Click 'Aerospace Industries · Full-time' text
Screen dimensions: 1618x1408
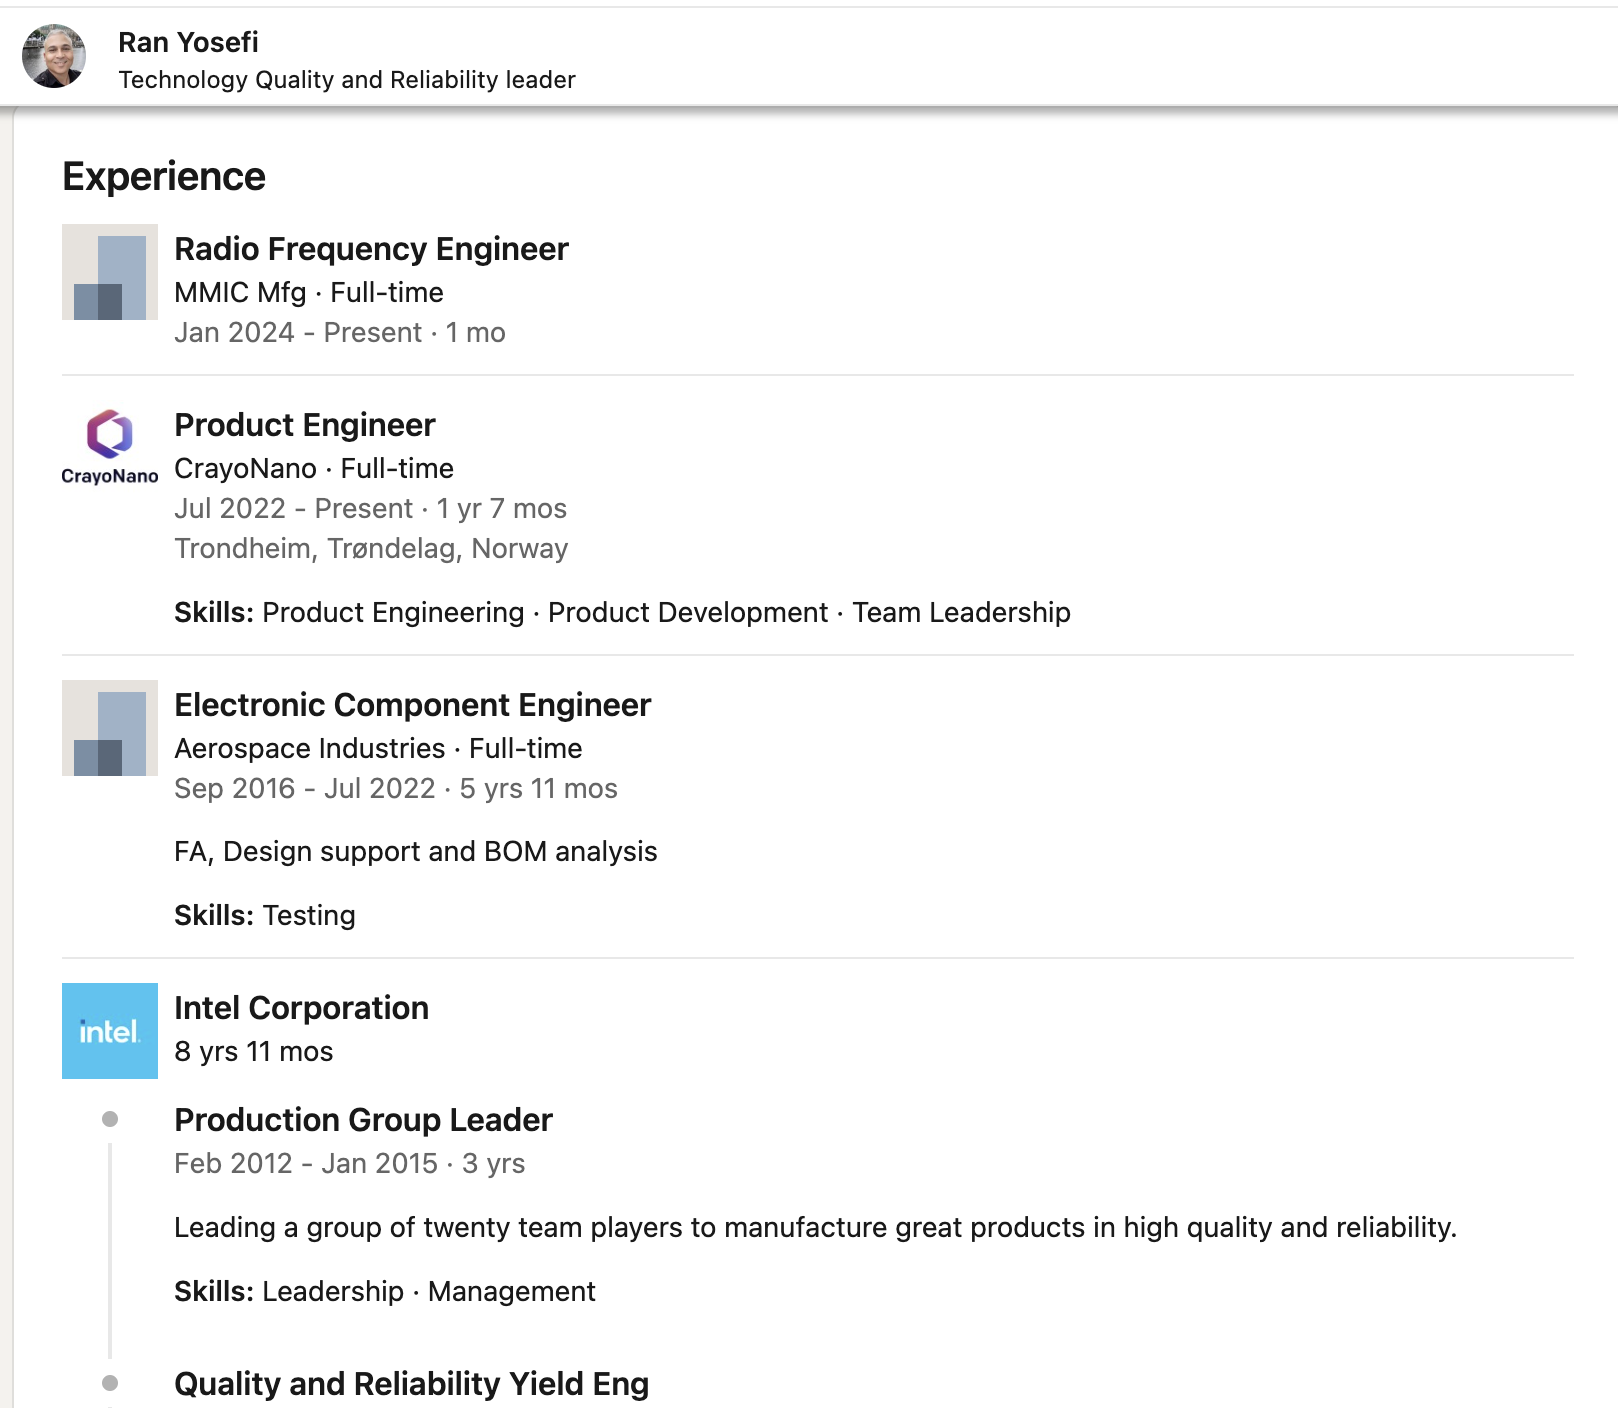pyautogui.click(x=378, y=749)
